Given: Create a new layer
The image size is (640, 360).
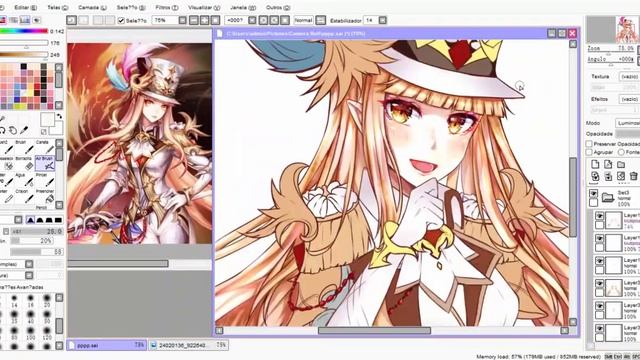Looking at the screenshot, I should pos(595,164).
